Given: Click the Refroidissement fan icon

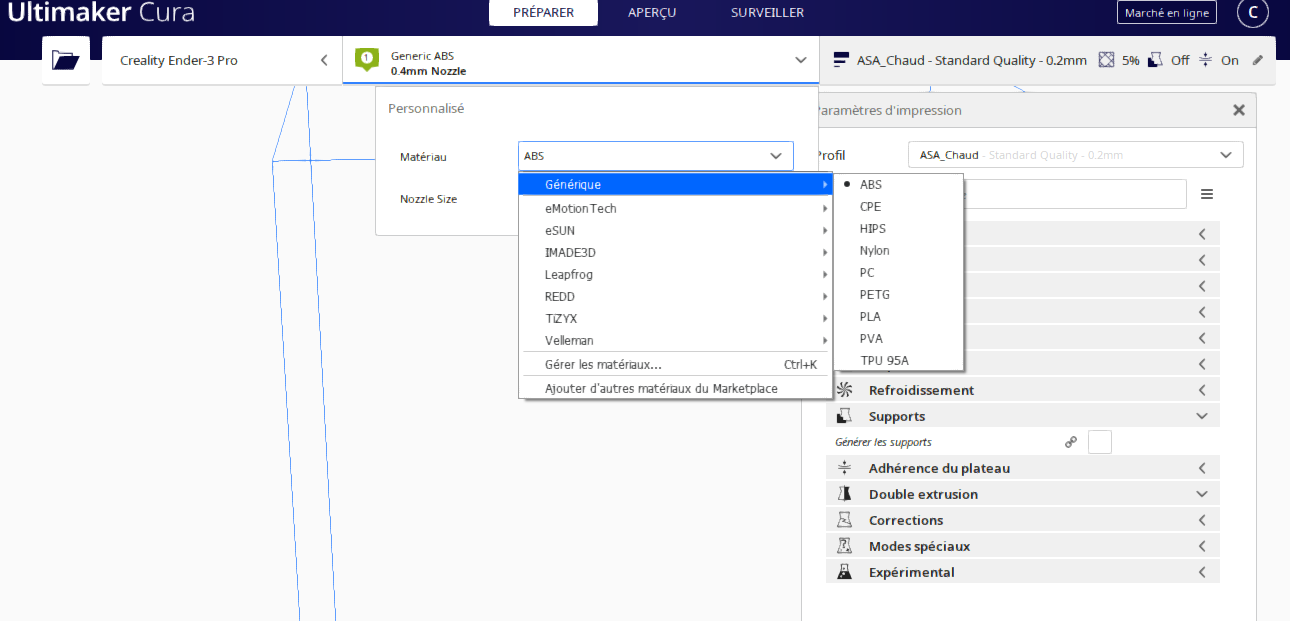Looking at the screenshot, I should pyautogui.click(x=845, y=390).
